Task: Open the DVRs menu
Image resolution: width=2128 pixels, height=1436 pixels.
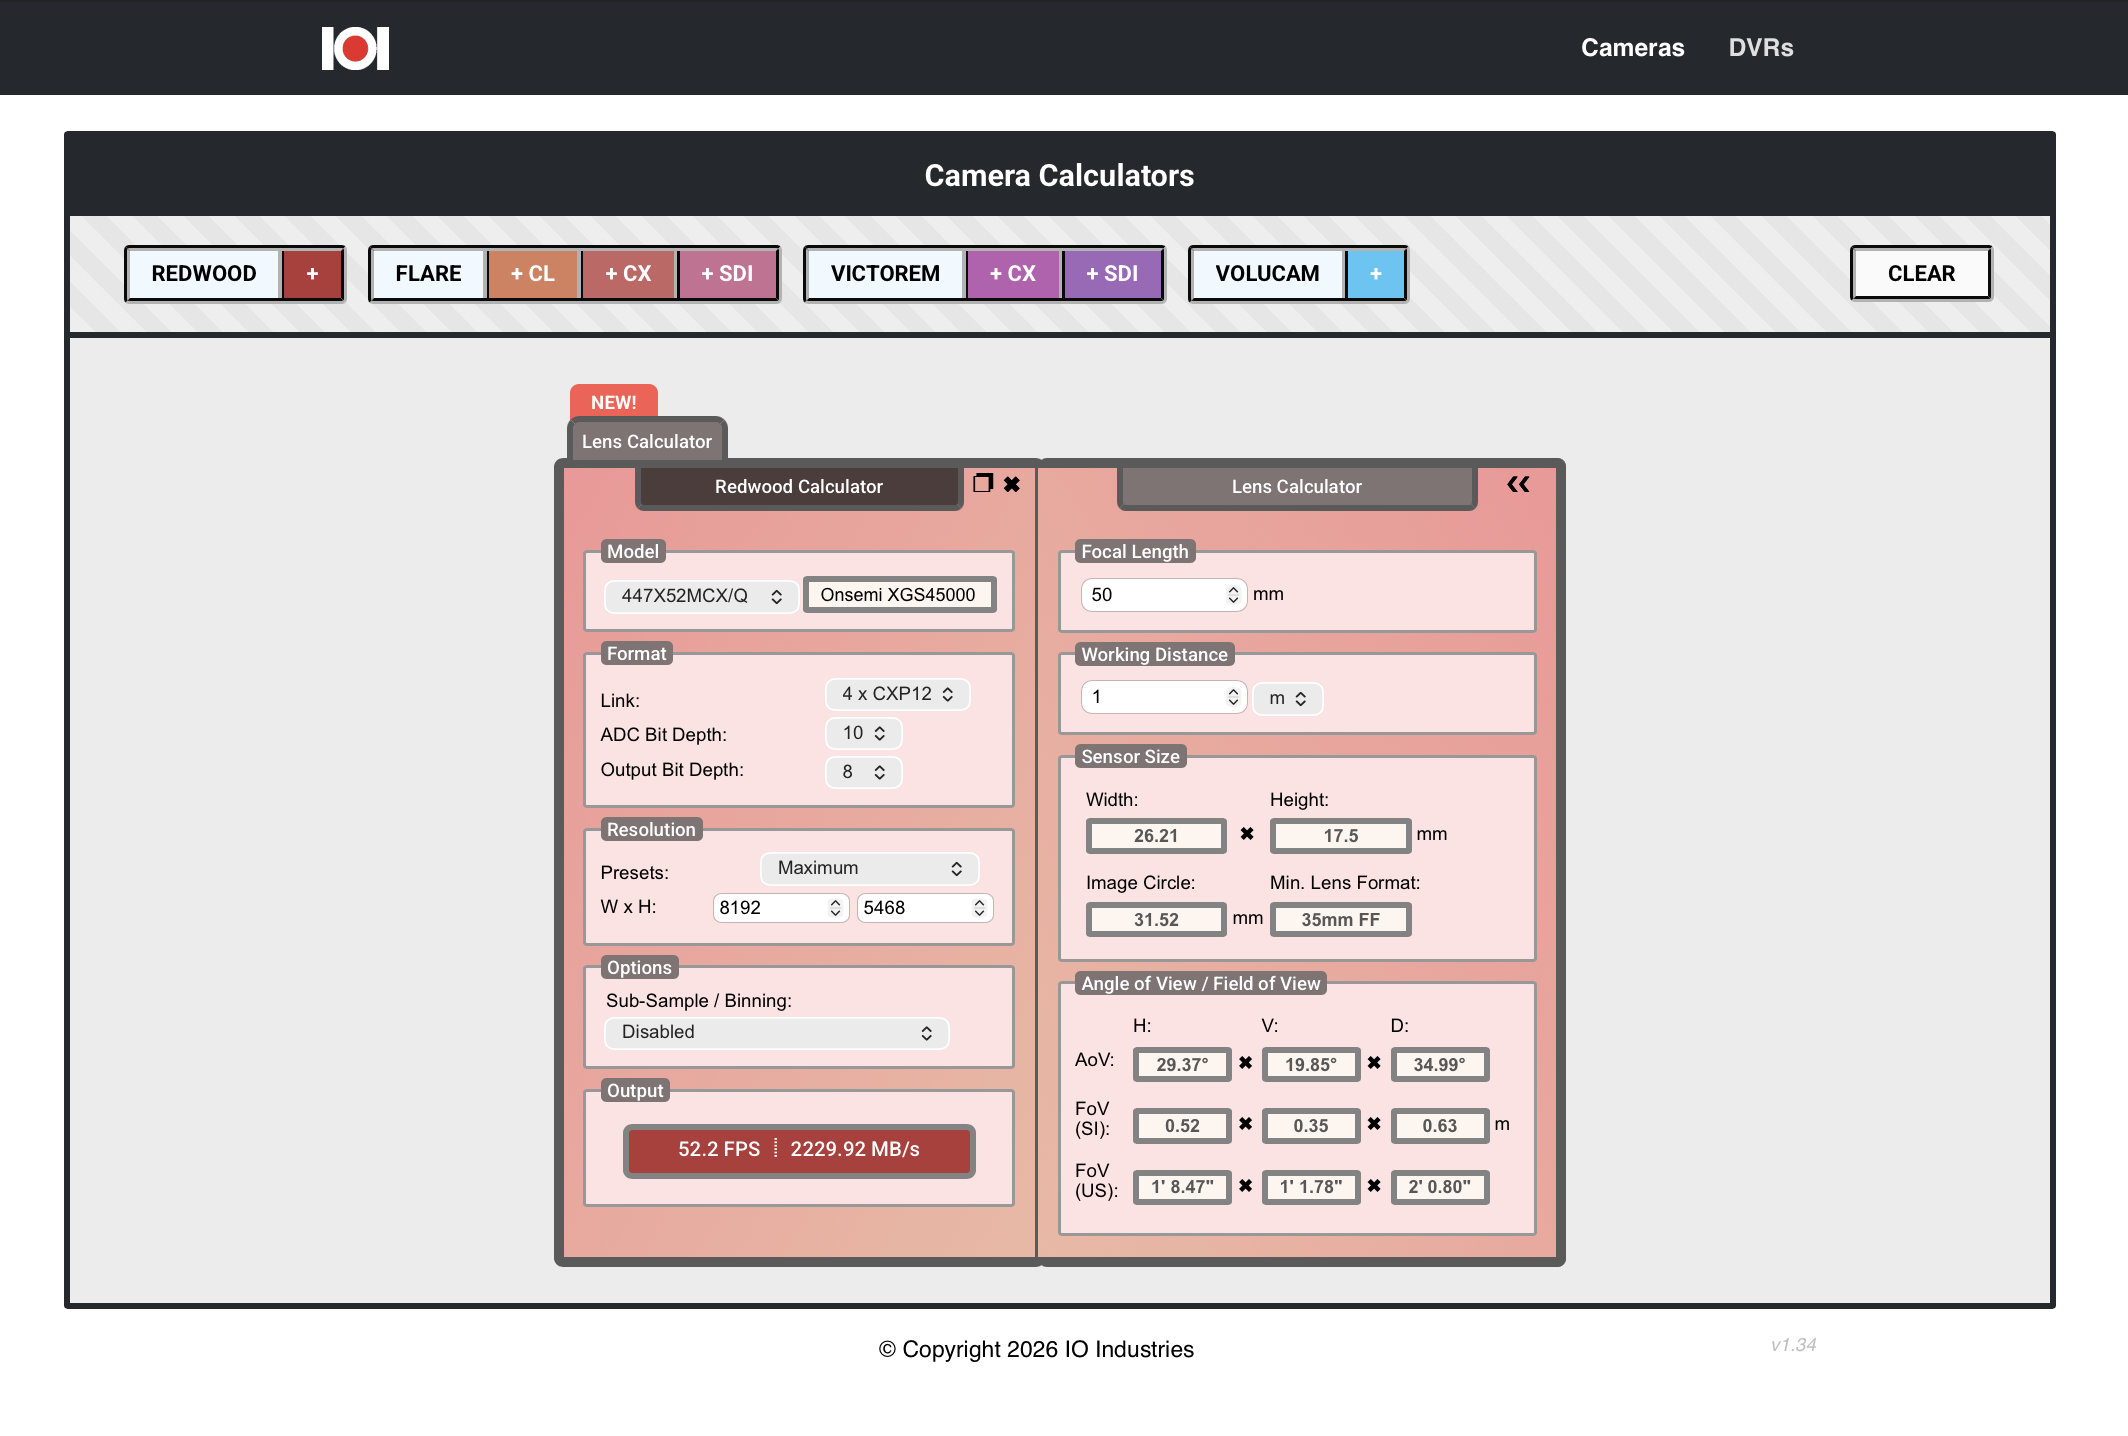Action: coord(1760,47)
